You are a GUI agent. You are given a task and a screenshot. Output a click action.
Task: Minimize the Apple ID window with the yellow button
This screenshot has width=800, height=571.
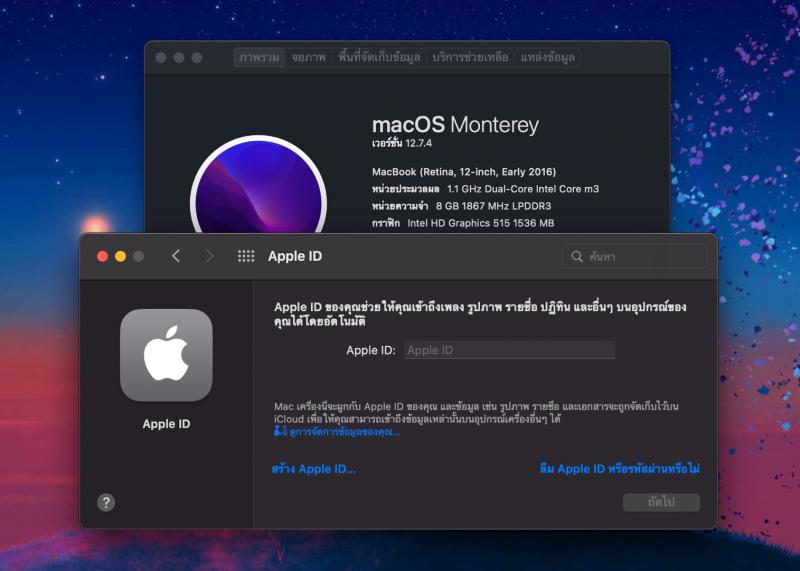120,256
